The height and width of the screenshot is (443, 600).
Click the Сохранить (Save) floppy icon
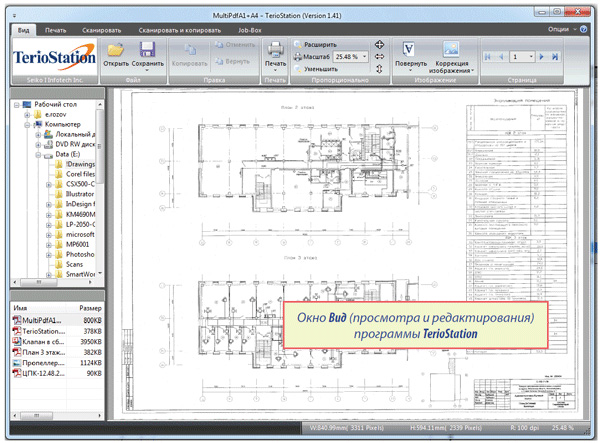tap(147, 49)
